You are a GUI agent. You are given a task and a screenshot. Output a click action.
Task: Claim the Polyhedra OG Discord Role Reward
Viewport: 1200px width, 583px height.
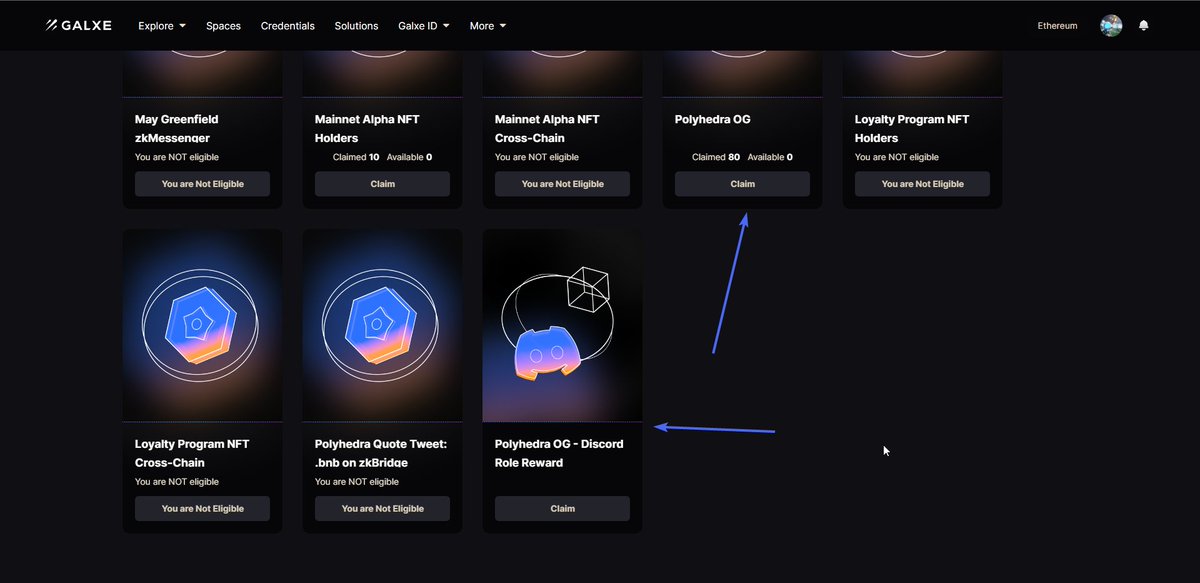[562, 508]
